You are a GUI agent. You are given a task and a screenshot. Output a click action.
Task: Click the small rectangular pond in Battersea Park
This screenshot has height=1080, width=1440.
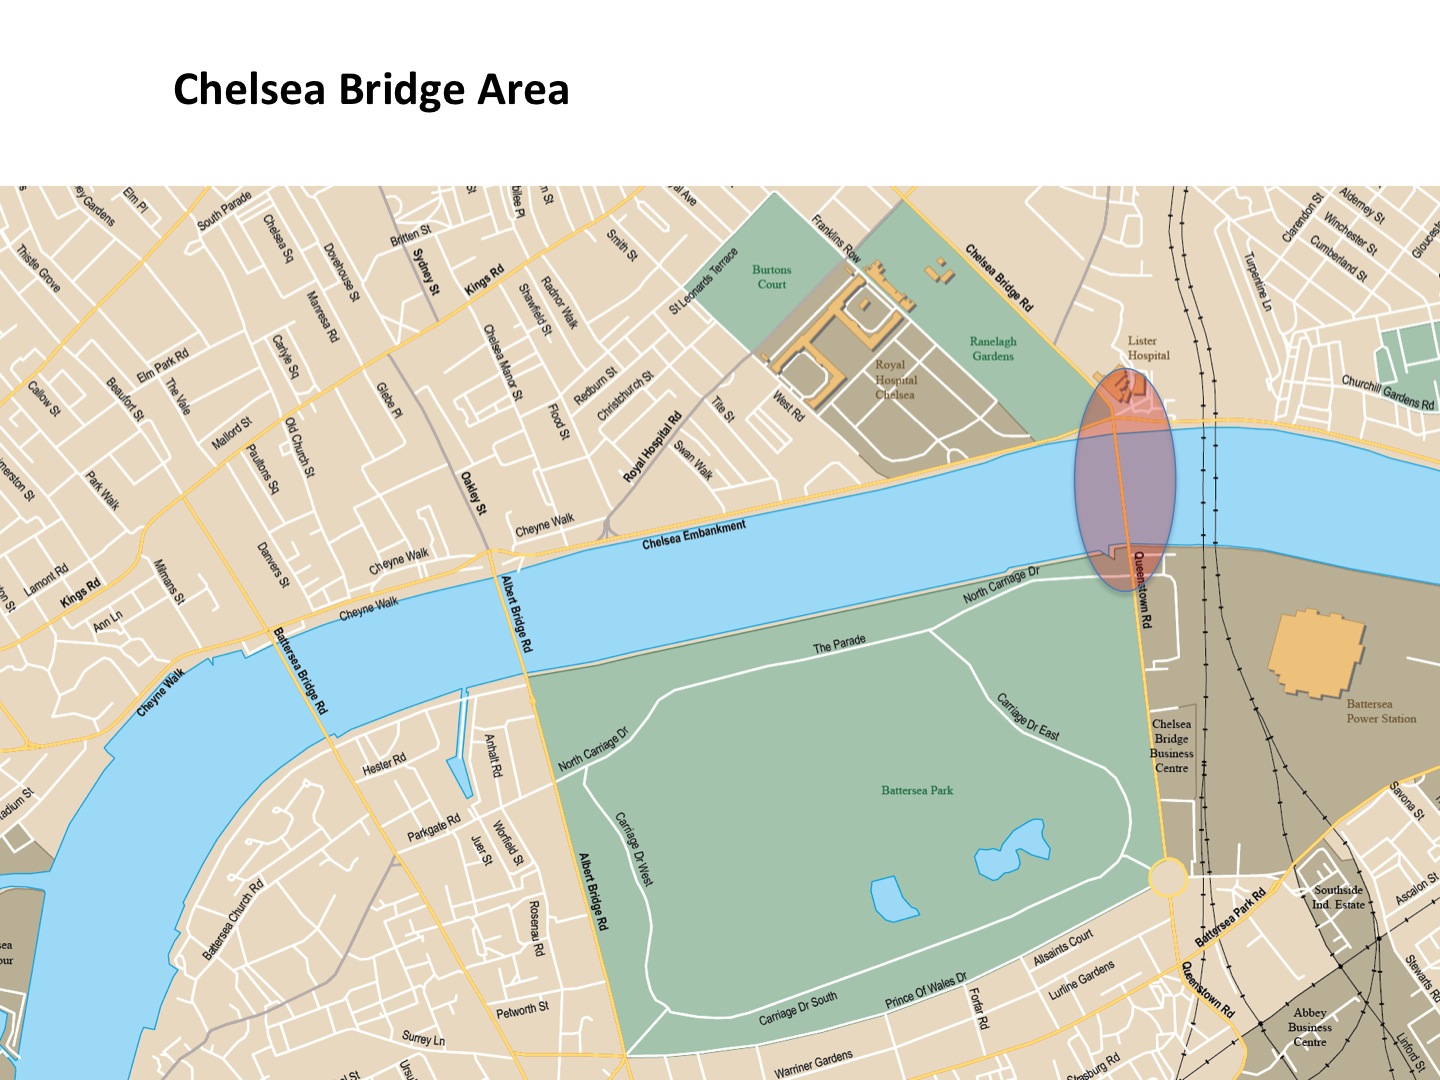point(893,899)
